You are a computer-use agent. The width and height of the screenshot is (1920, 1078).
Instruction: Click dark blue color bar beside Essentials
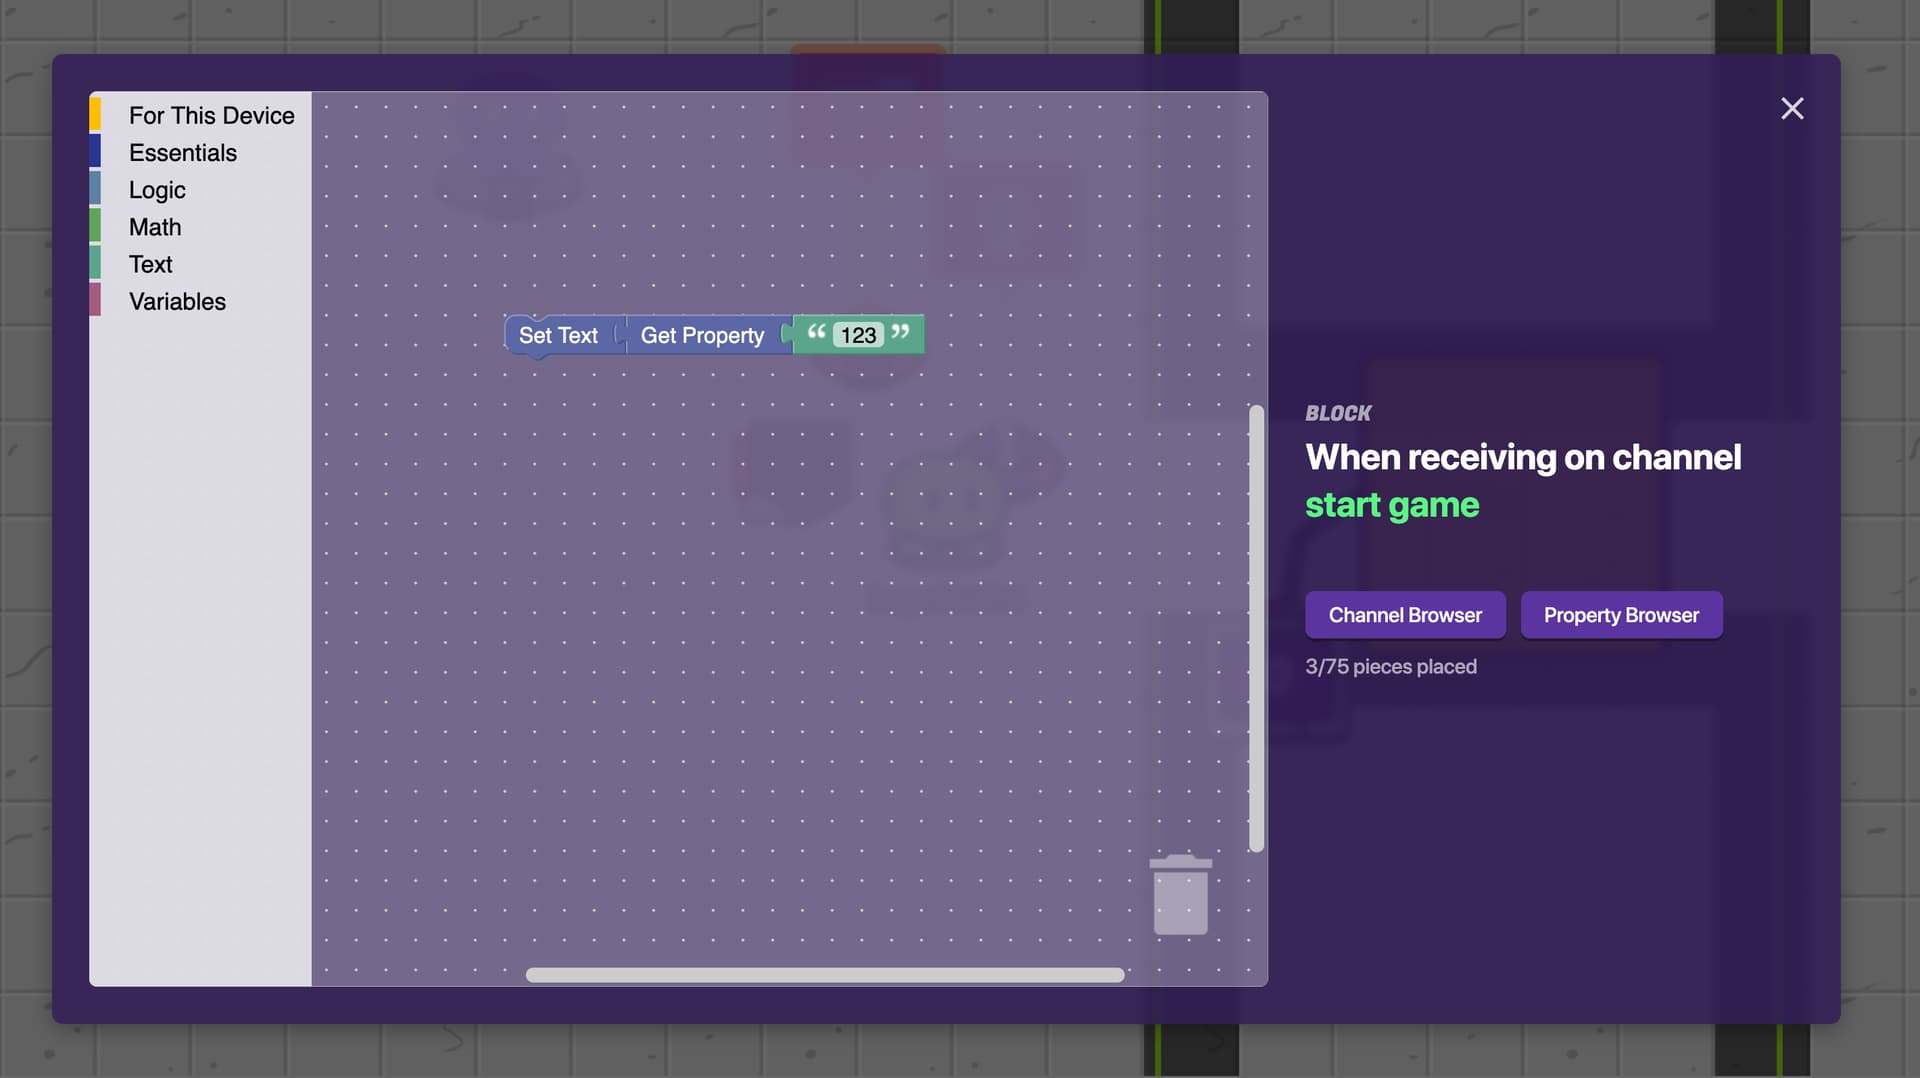(x=95, y=152)
